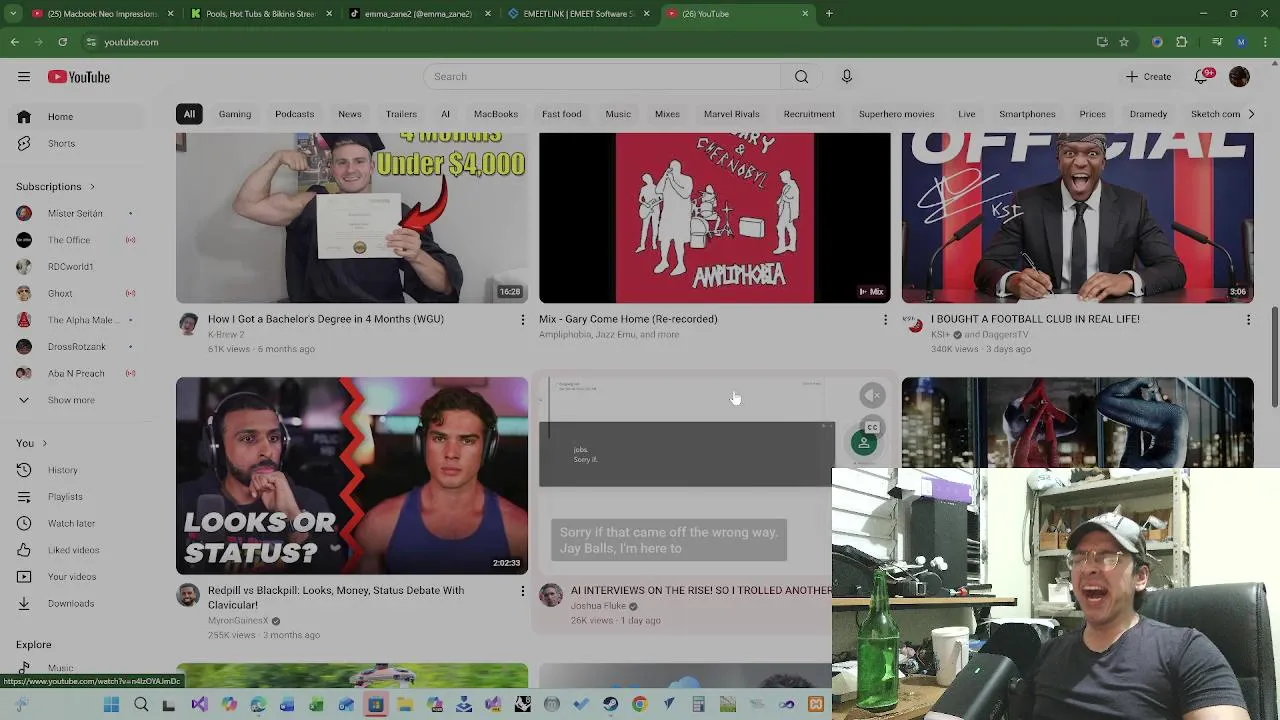Open the YouTube hamburger guide menu
This screenshot has height=720, width=1280.
[x=23, y=77]
